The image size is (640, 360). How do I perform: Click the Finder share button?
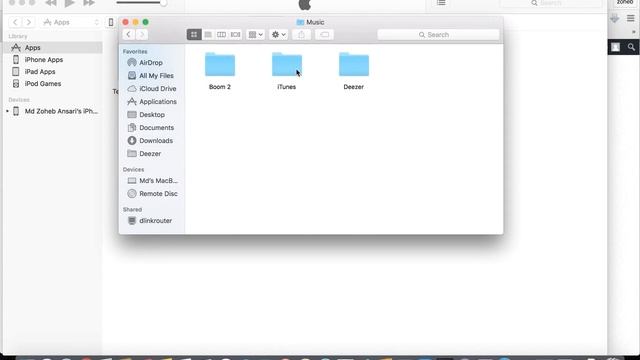(x=302, y=35)
